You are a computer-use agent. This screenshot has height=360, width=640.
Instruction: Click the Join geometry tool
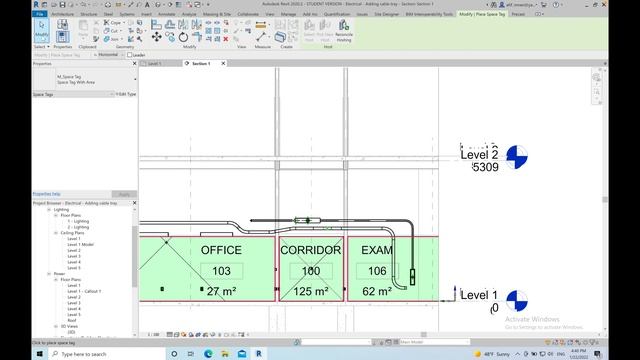[112, 39]
